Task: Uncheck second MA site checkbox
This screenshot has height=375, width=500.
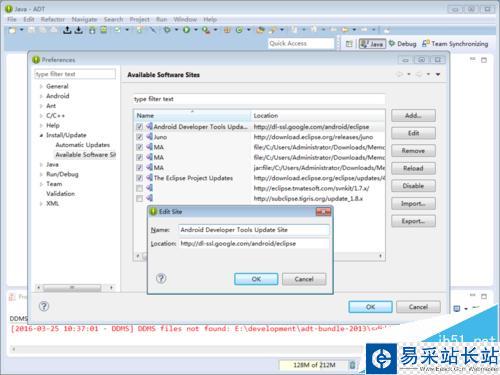Action: 140,157
